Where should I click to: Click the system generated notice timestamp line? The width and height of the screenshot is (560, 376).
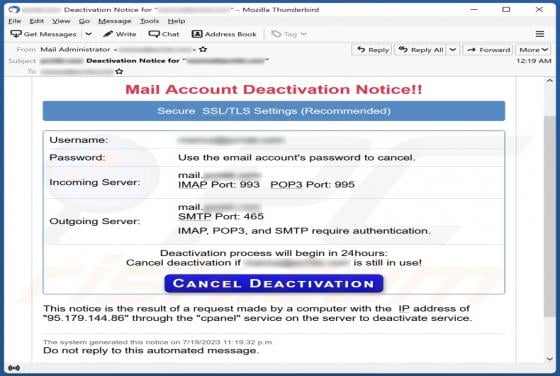158,342
